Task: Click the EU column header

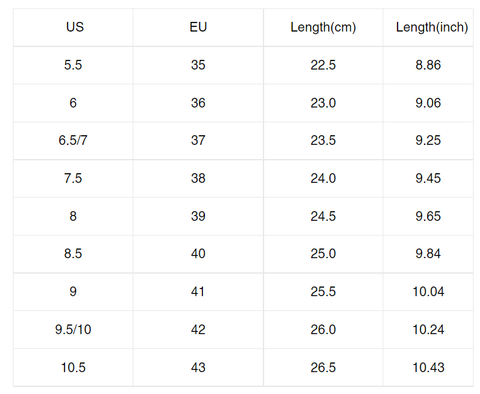Action: click(198, 27)
